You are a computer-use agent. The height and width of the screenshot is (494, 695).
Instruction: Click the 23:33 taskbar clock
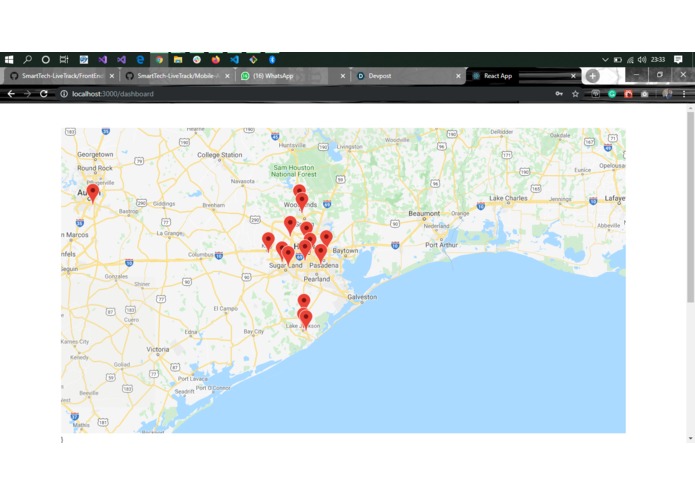coord(658,59)
